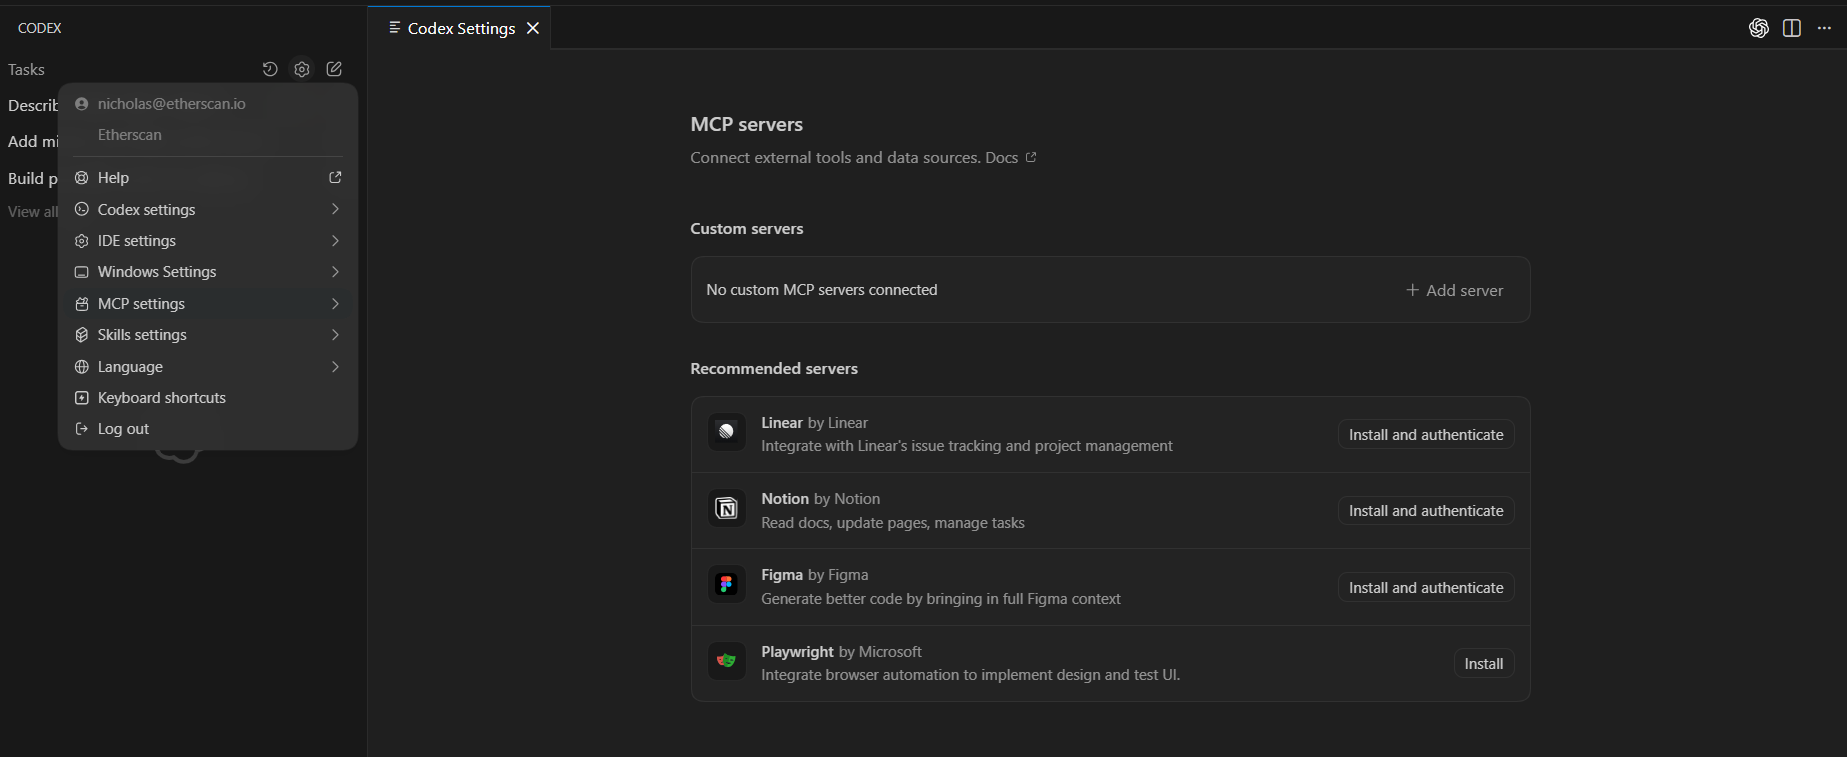This screenshot has height=757, width=1847.
Task: Select Keyboard shortcuts menu entry
Action: pos(208,398)
